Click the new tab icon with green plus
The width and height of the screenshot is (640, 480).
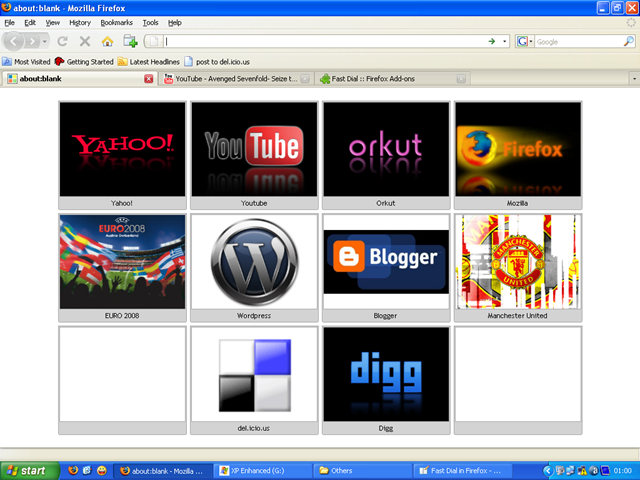[x=130, y=41]
